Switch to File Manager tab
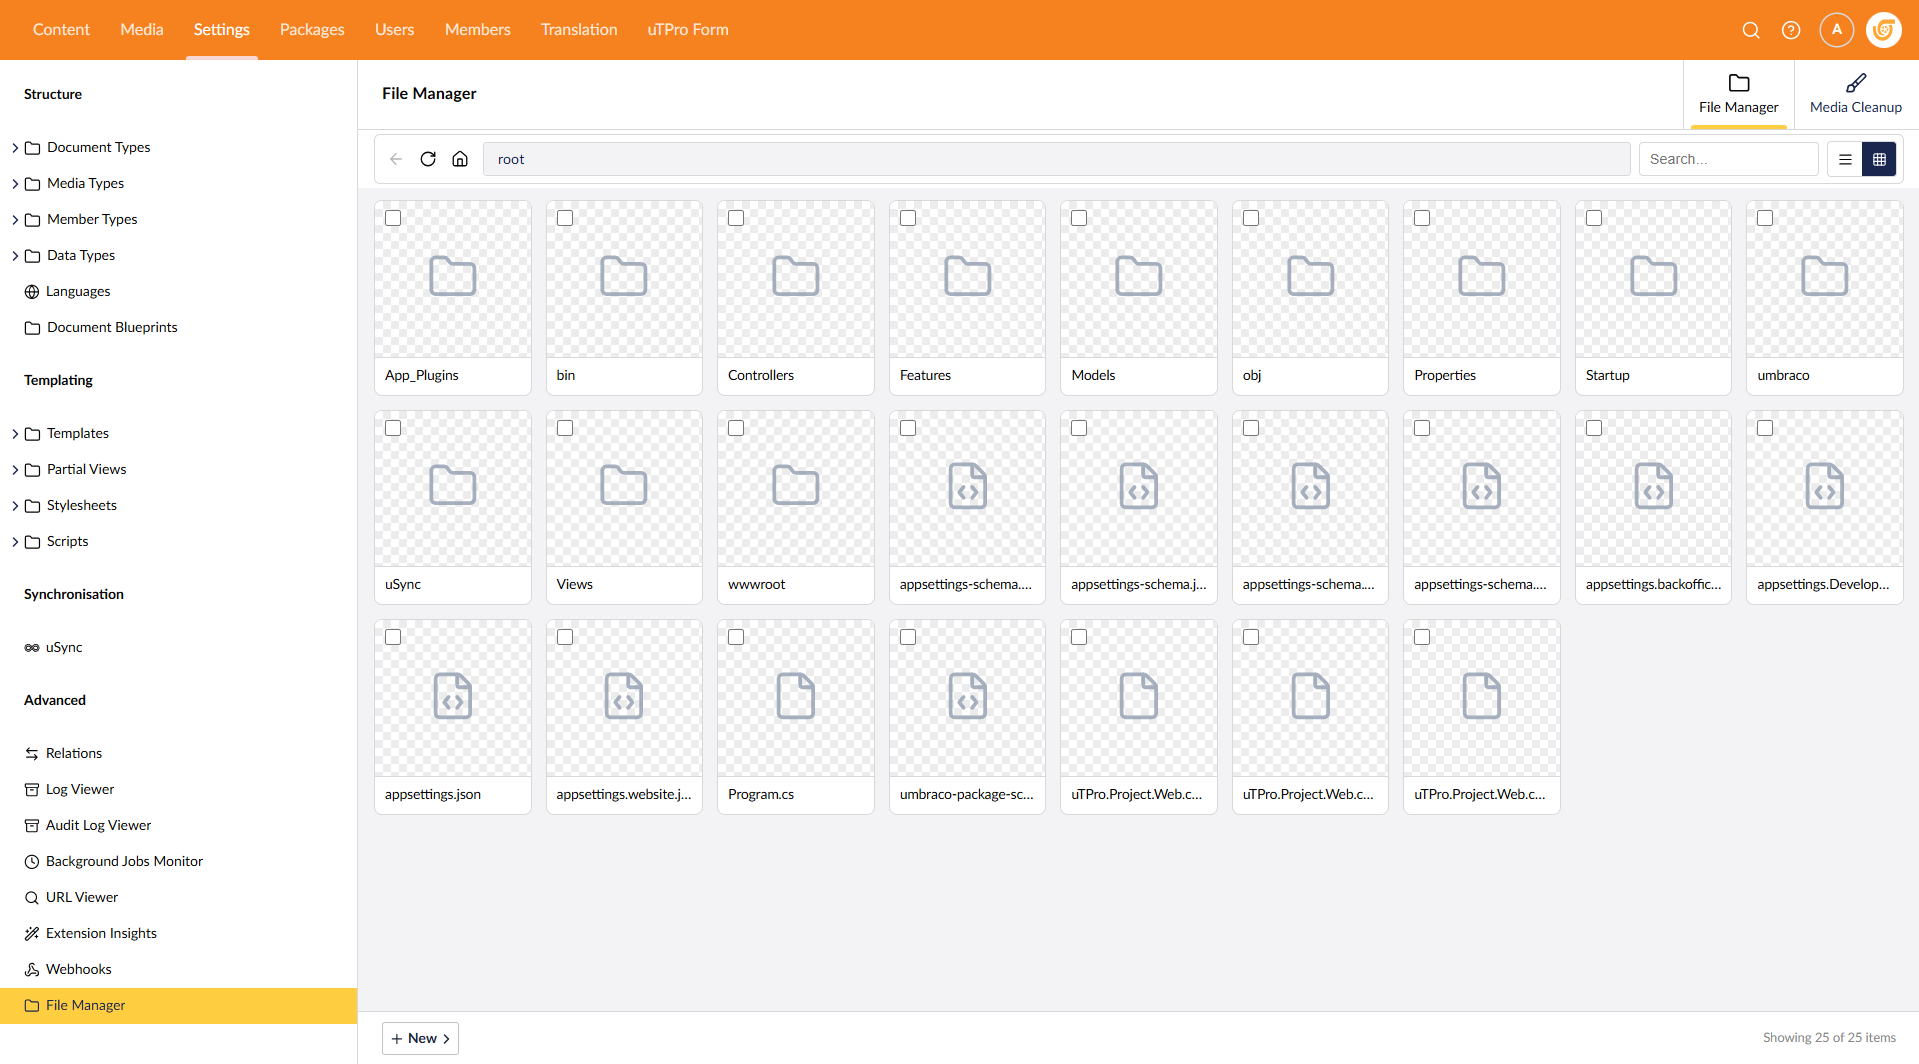 (x=1738, y=94)
